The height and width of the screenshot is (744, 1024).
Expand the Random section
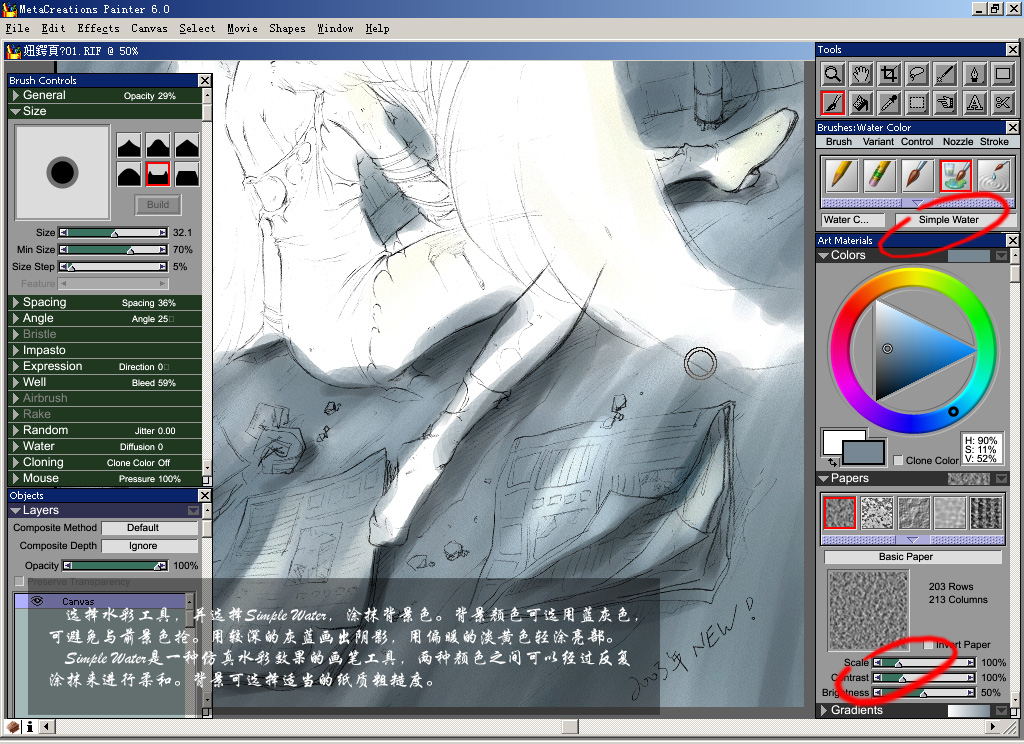coord(16,430)
